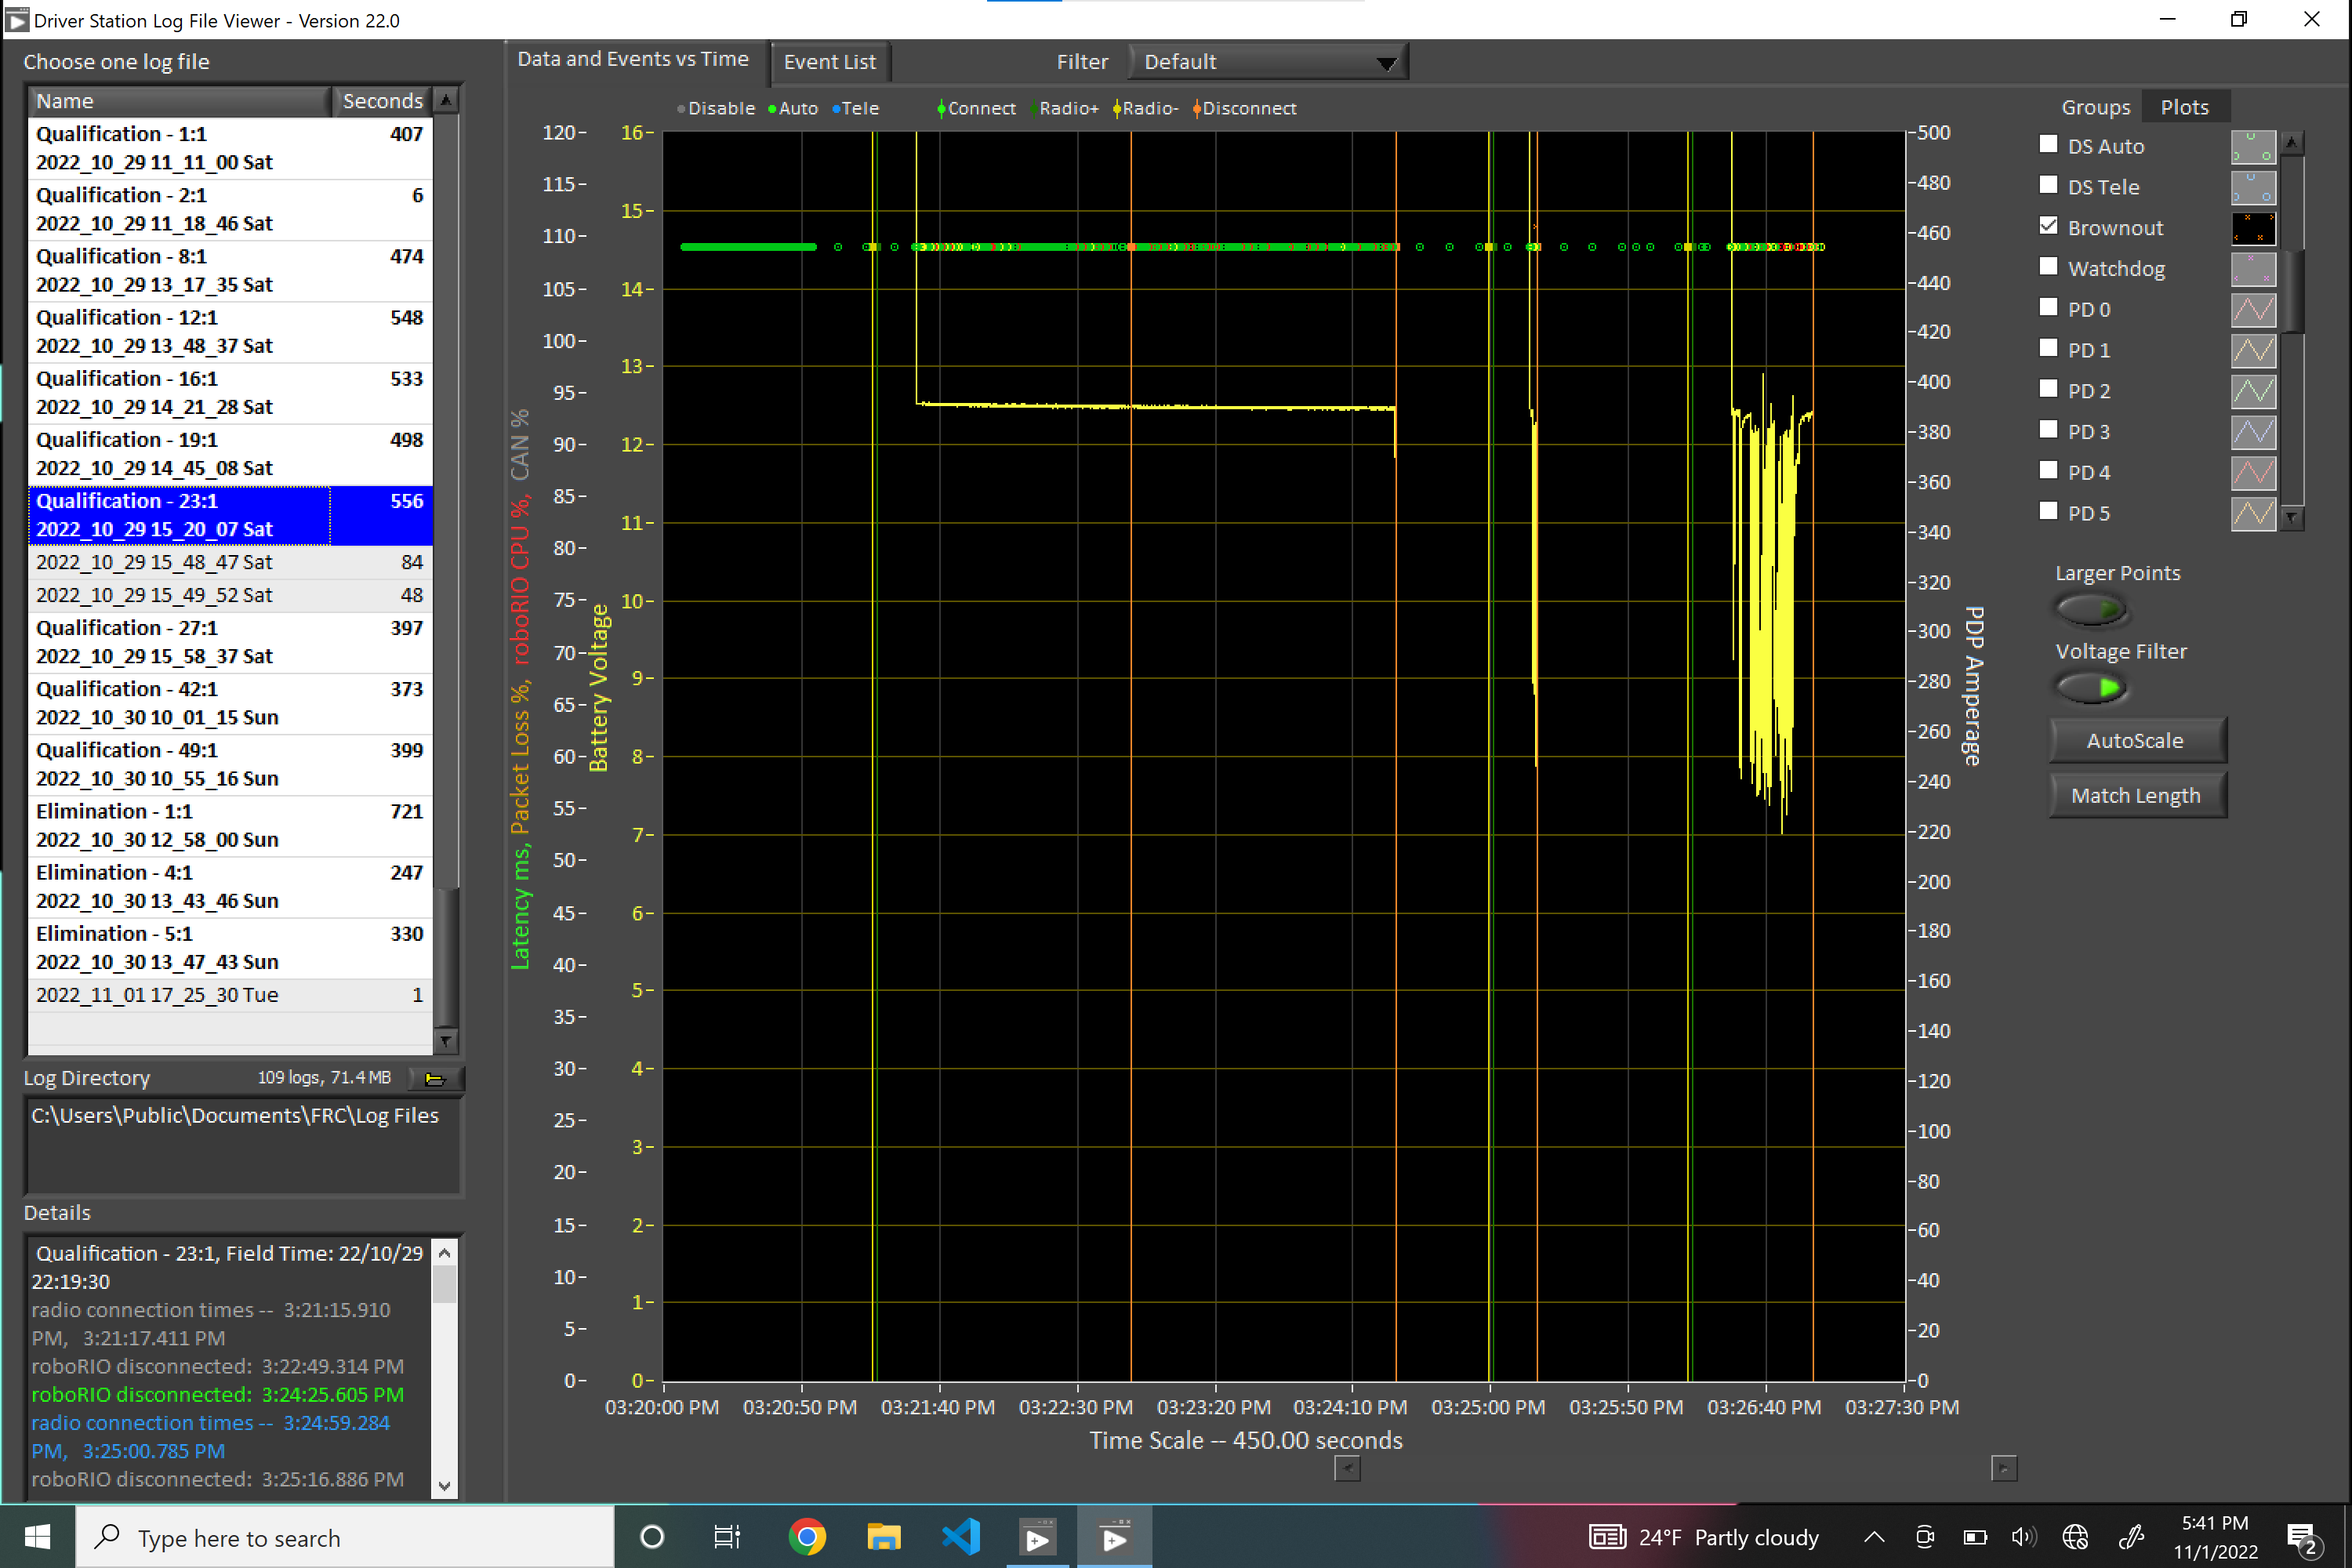Select log Elimination - 4:1
2352x1568 pixels.
(230, 887)
